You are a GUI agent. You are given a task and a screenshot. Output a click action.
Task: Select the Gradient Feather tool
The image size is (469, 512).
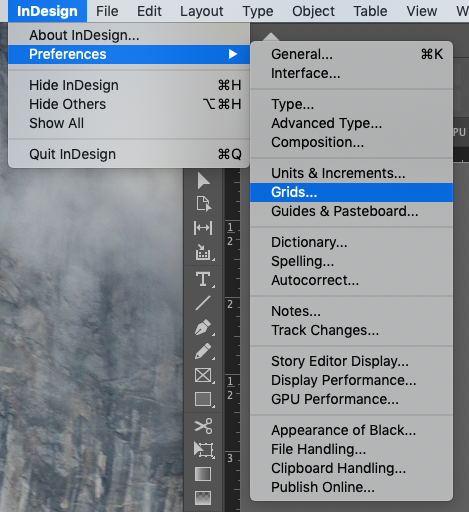203,498
